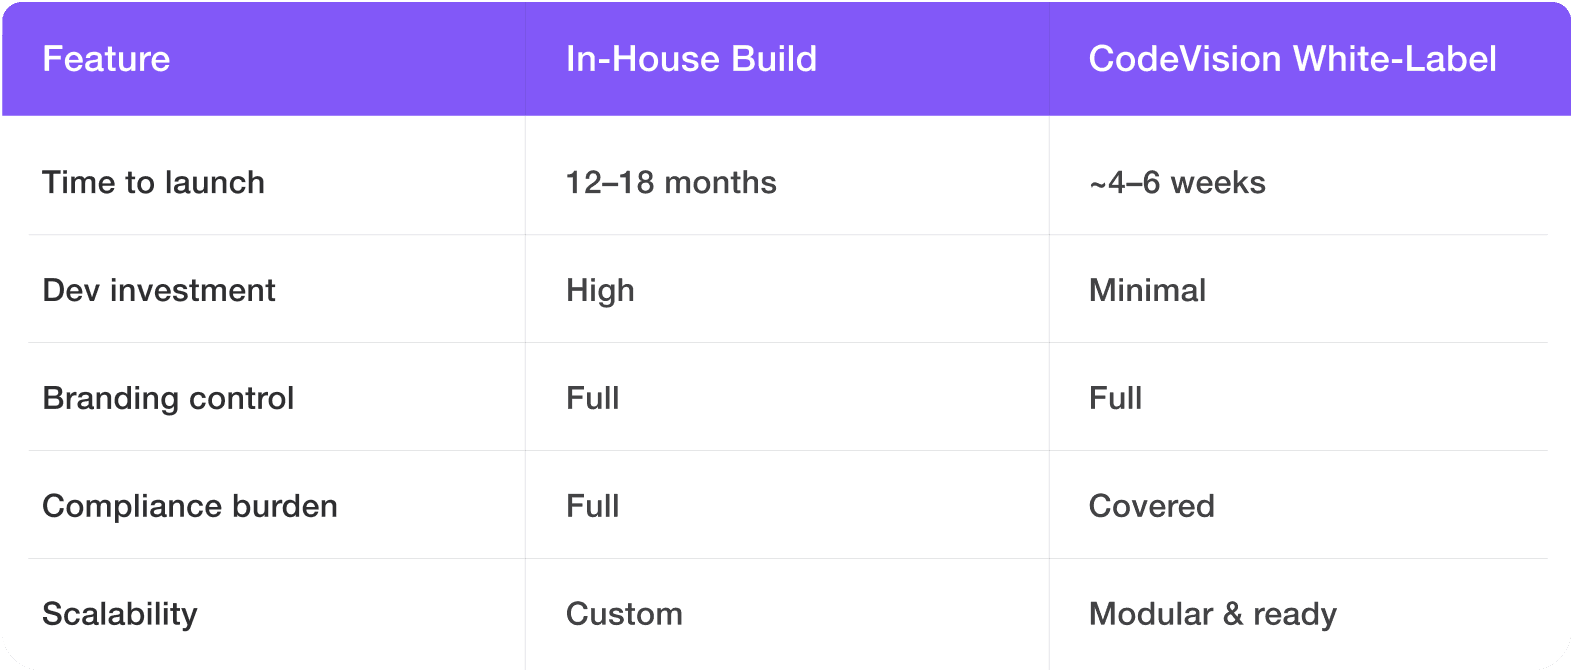Click the word months in Time to launch row
1571x670 pixels.
(720, 183)
